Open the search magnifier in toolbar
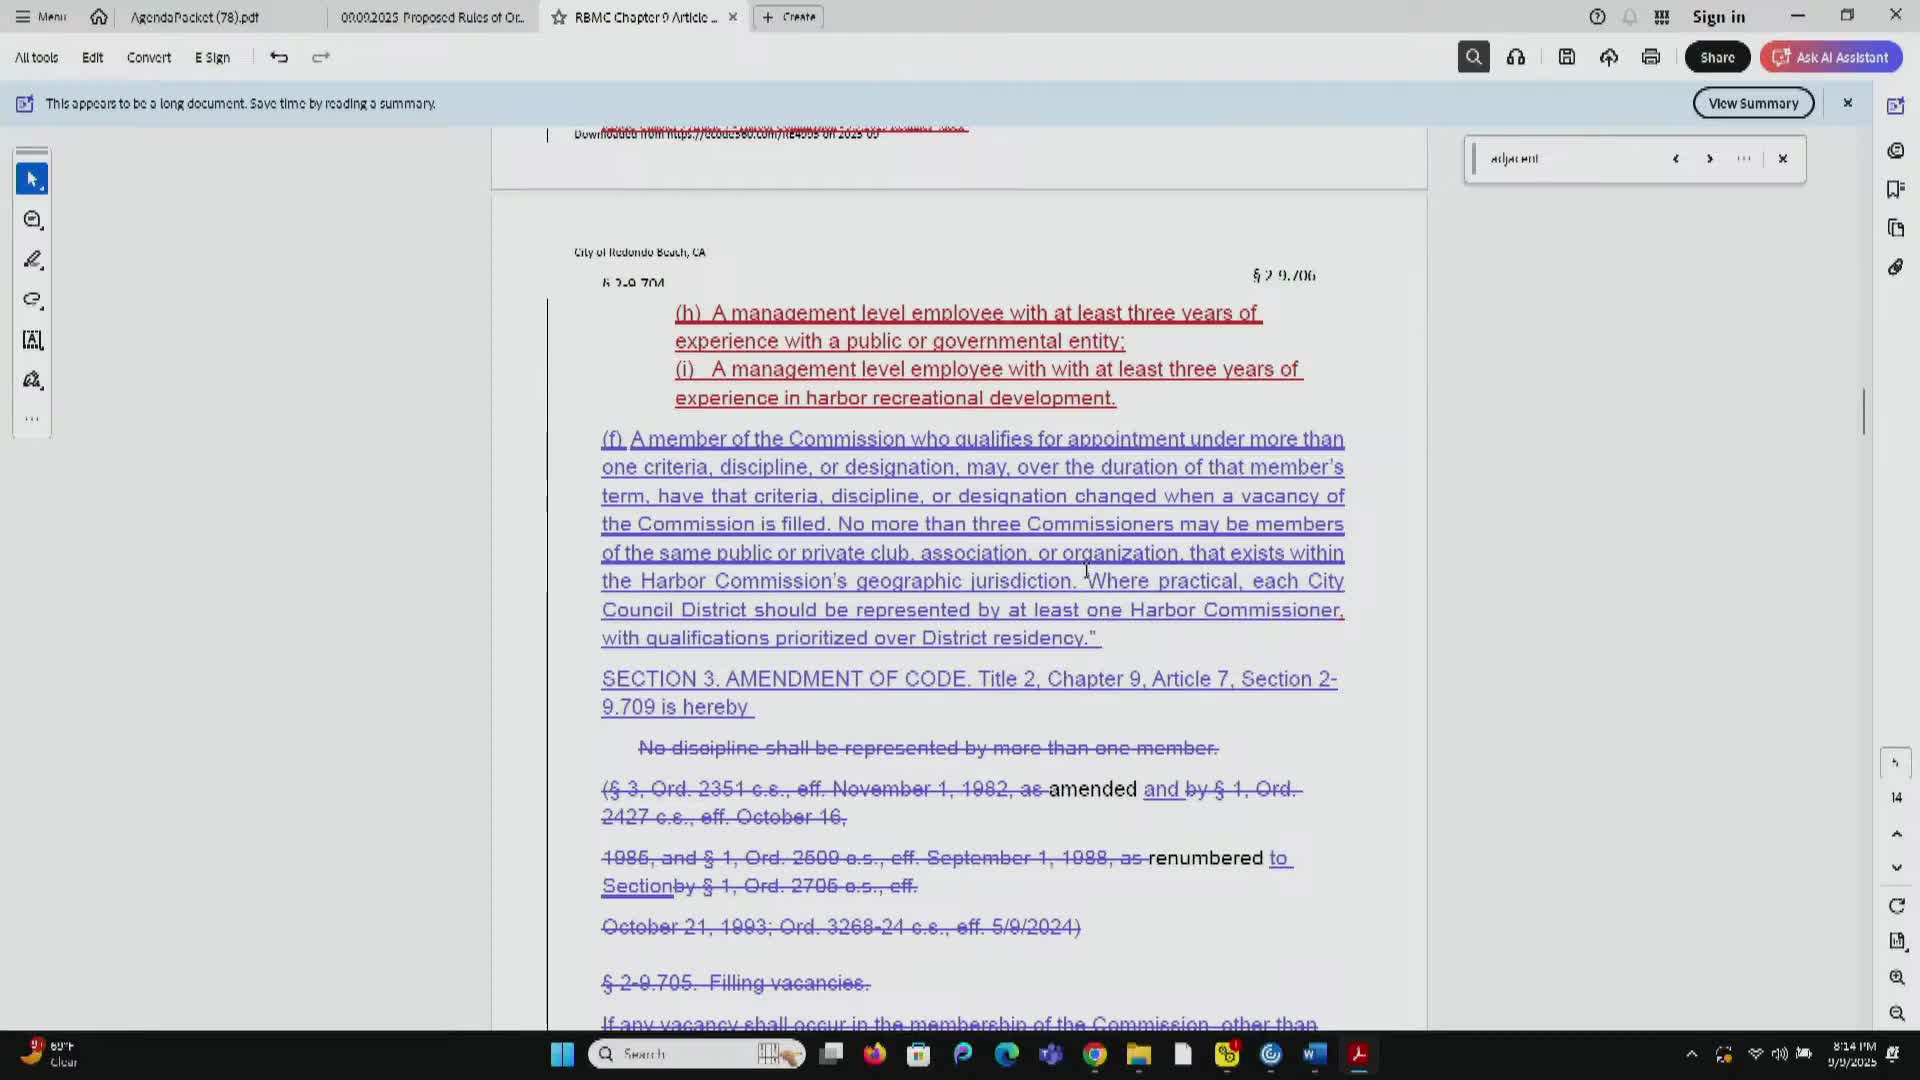Viewport: 1920px width, 1080px height. pyautogui.click(x=1473, y=57)
